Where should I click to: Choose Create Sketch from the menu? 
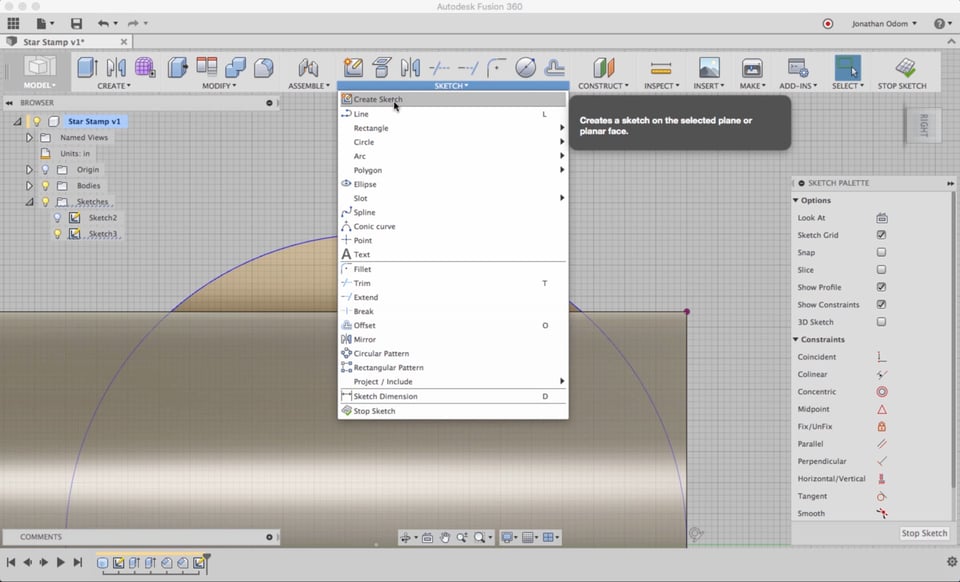(453, 99)
